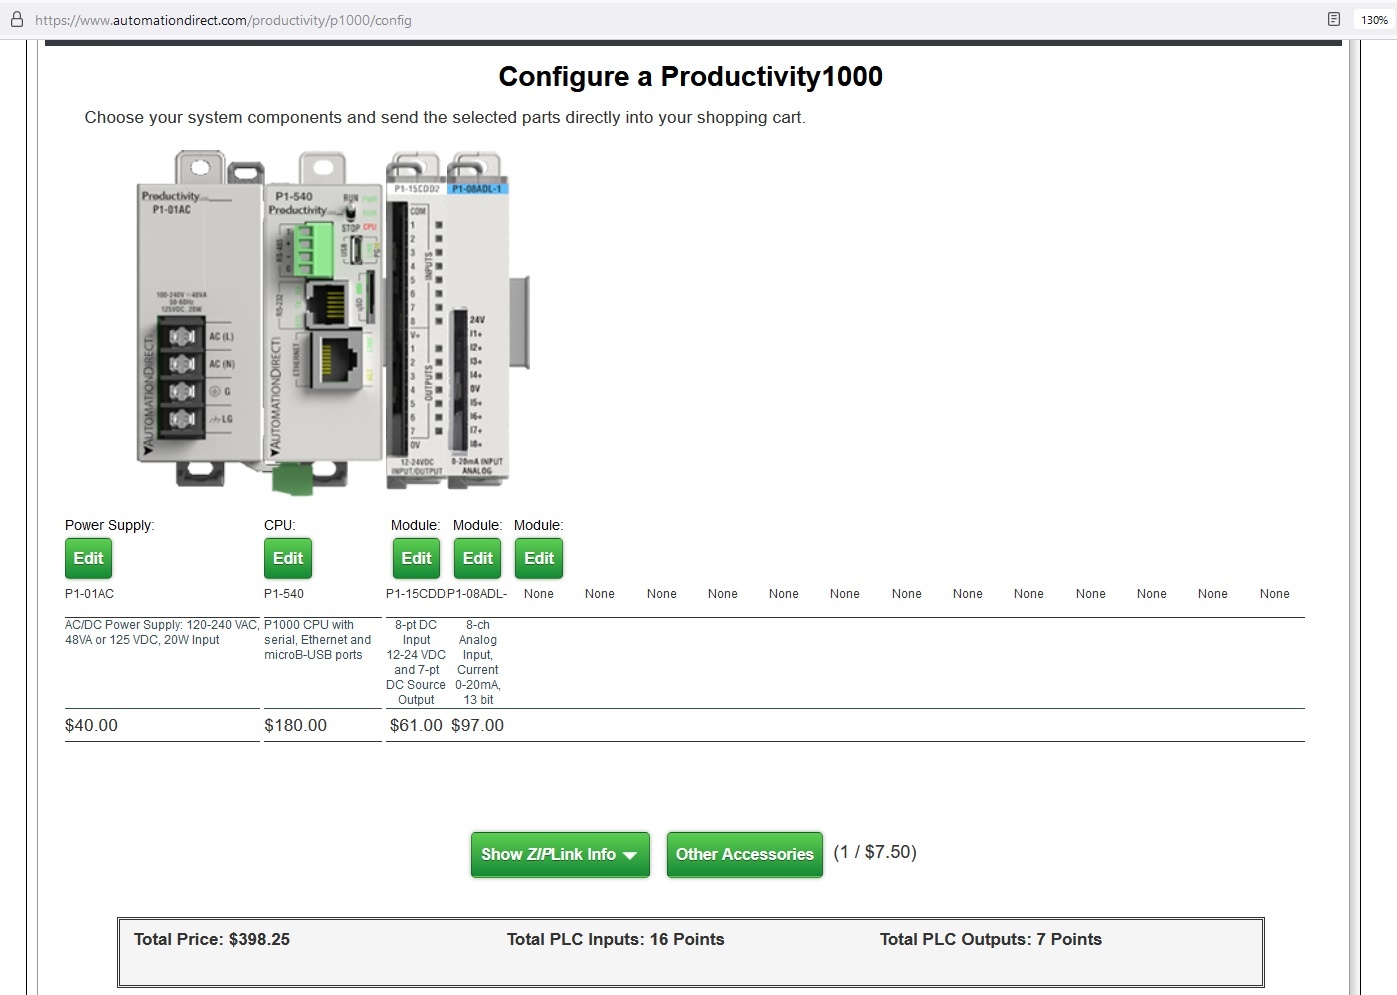Click the Configure a Productivity1000 heading
The height and width of the screenshot is (995, 1397).
(x=690, y=77)
